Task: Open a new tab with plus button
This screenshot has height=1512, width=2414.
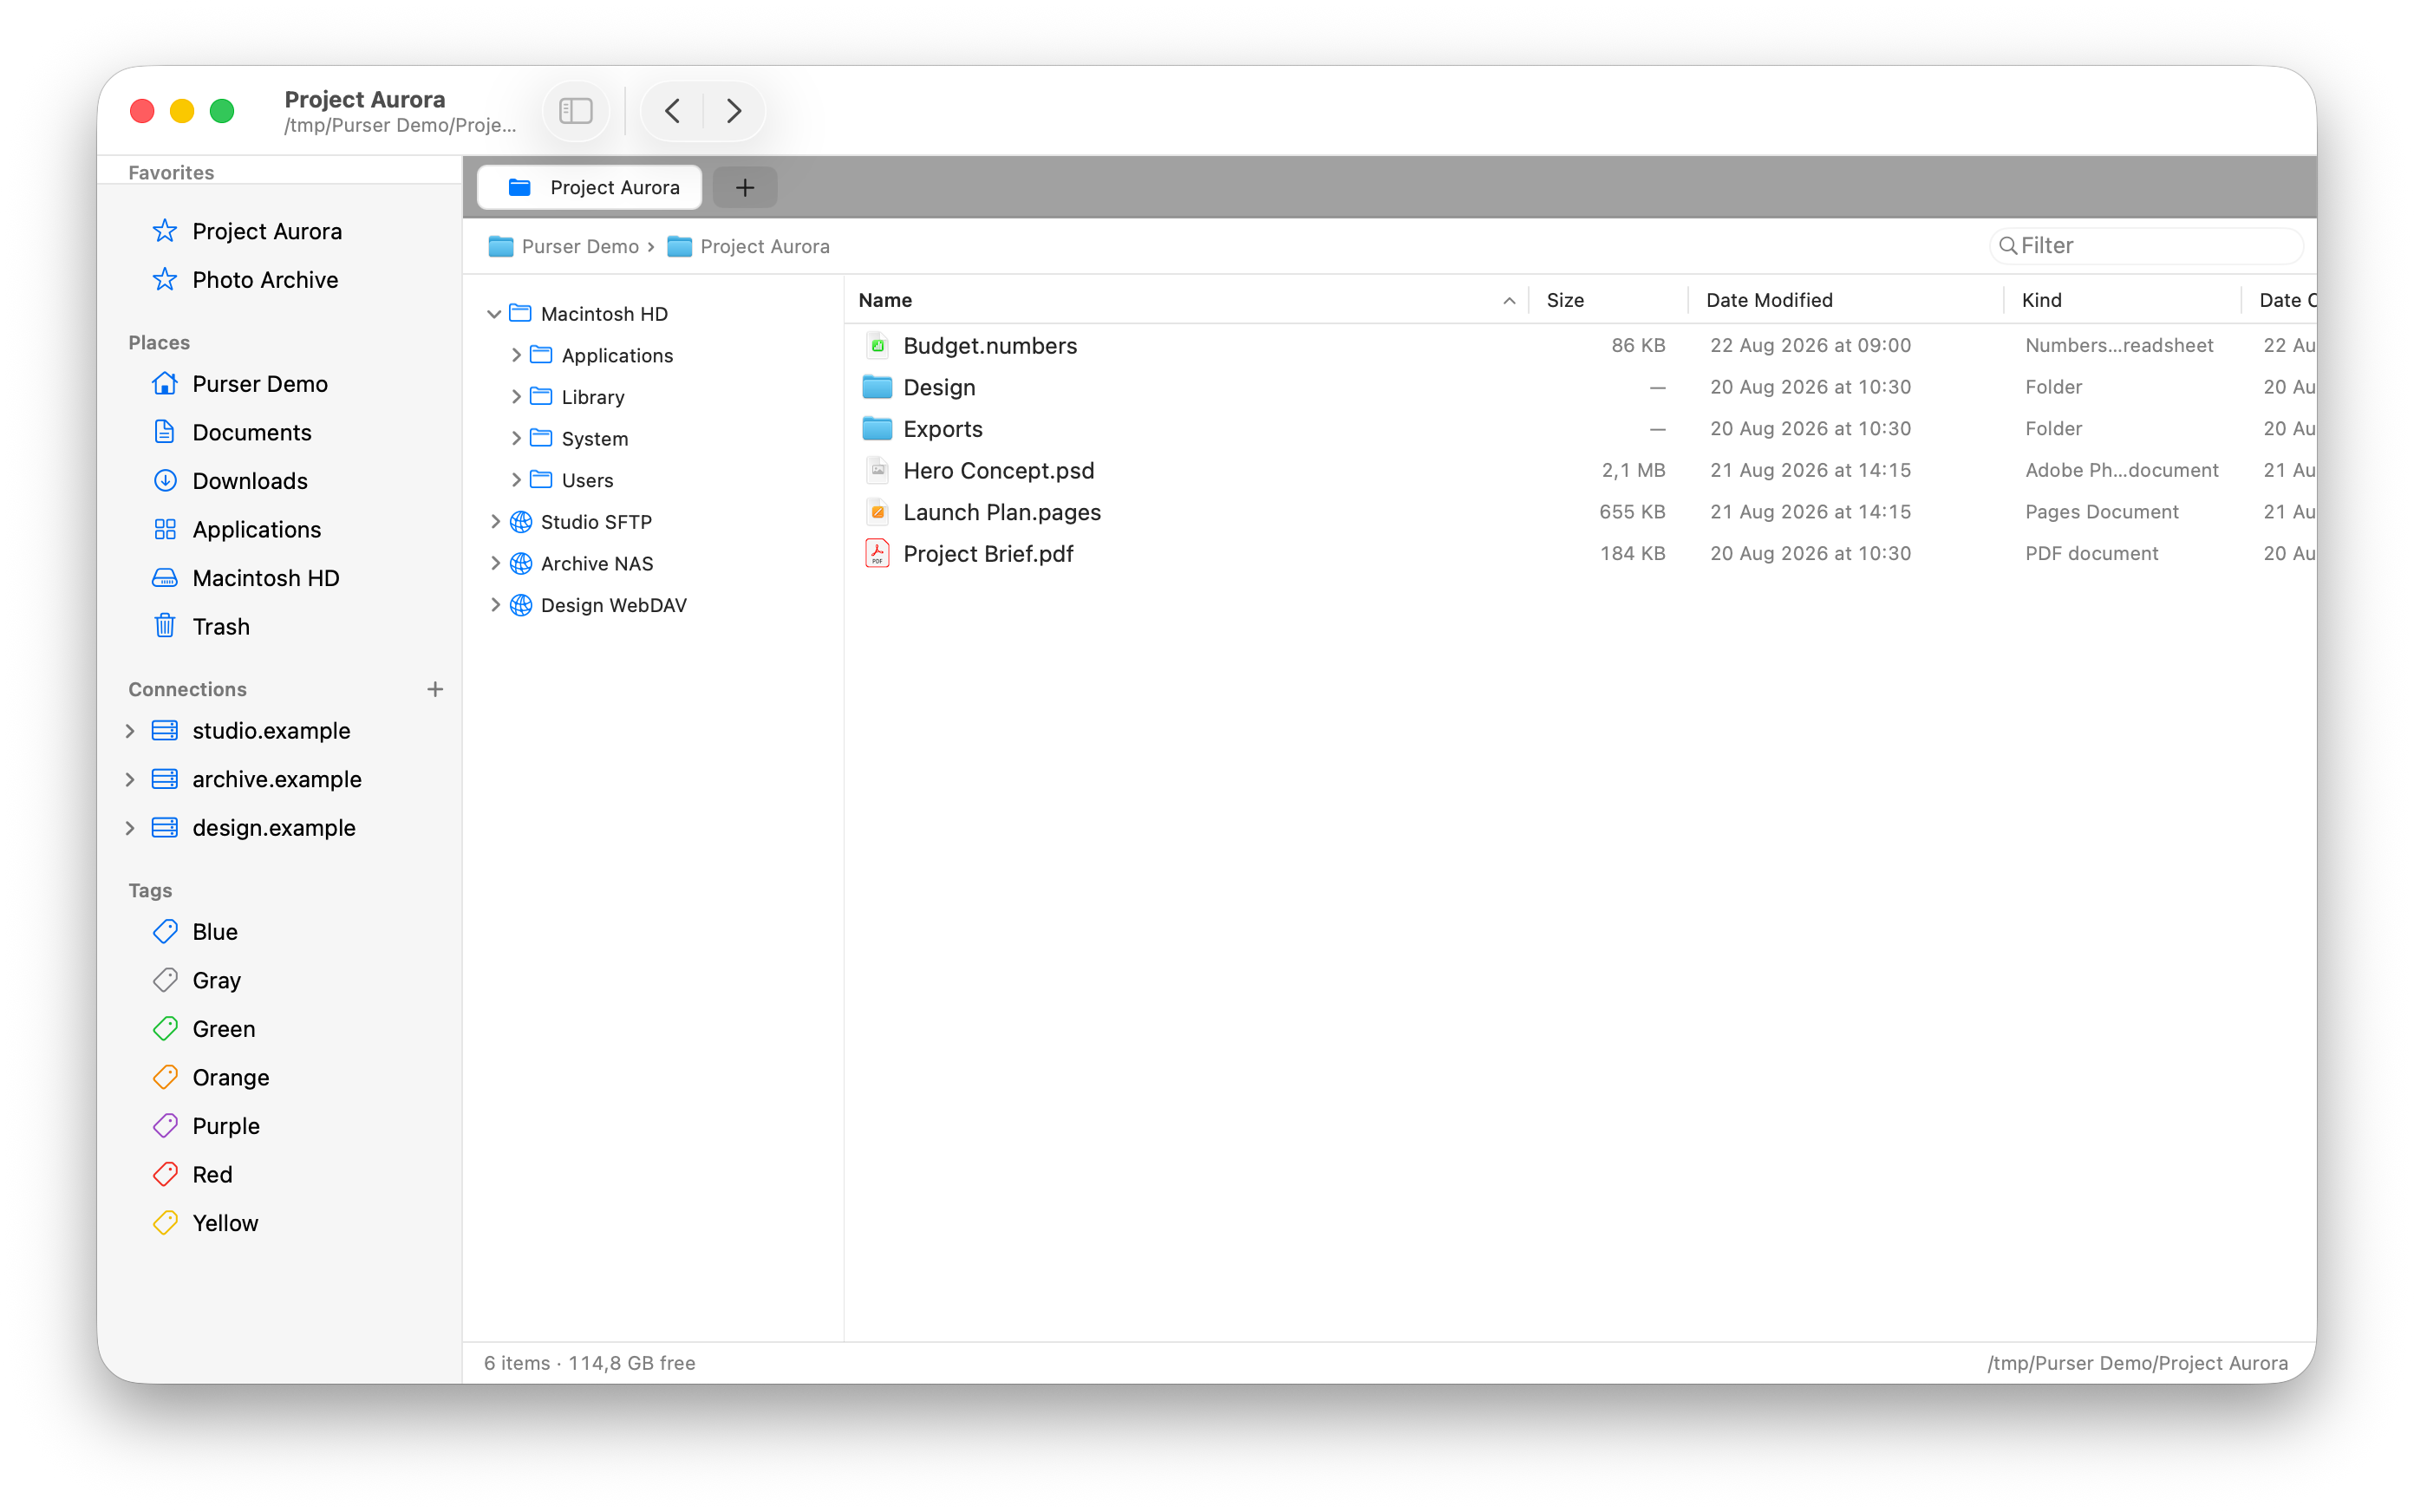Action: [x=745, y=187]
